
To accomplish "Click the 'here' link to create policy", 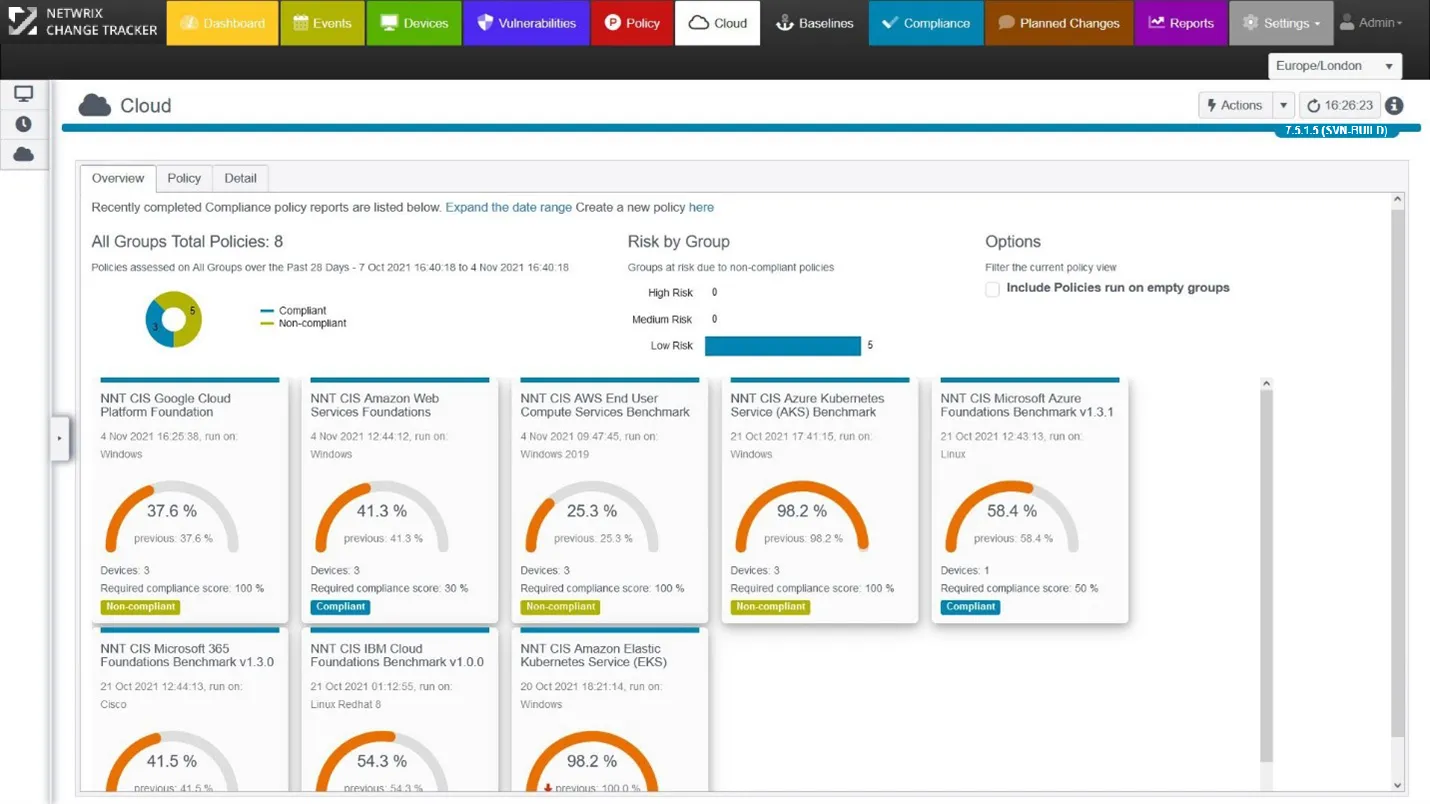I will point(701,207).
